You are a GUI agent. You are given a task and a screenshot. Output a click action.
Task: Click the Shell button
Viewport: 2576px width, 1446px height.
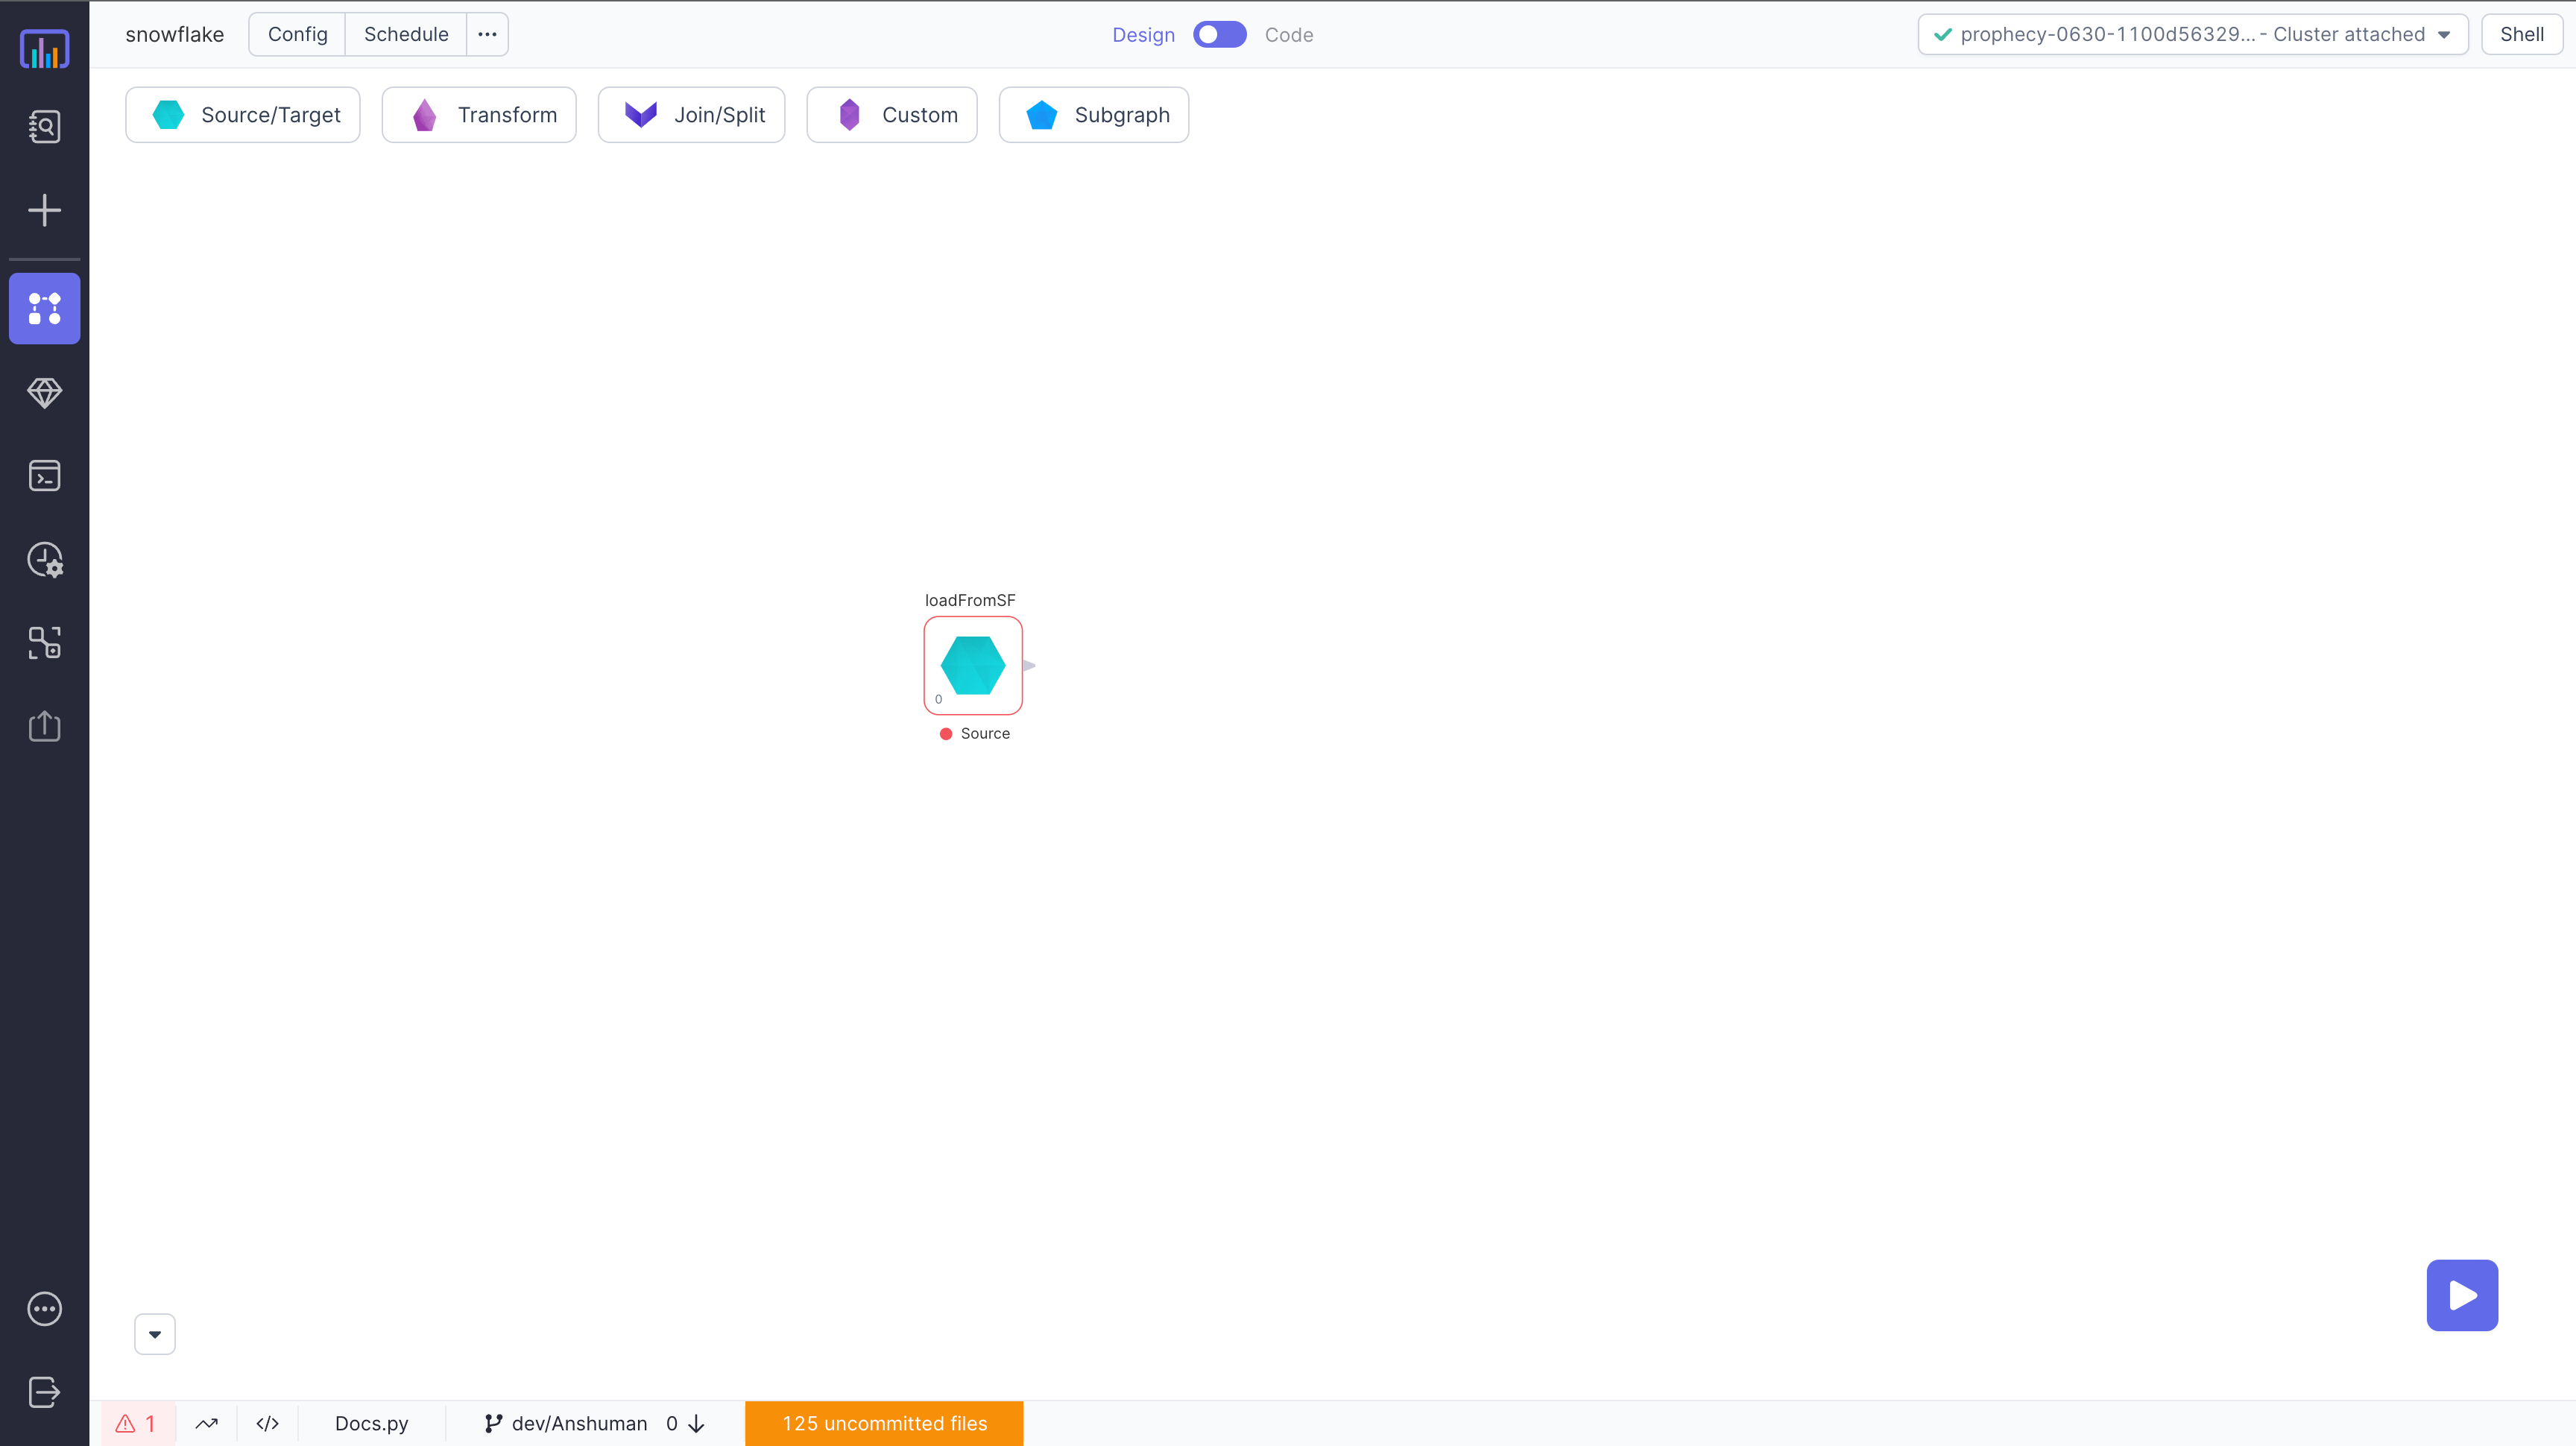(2521, 34)
